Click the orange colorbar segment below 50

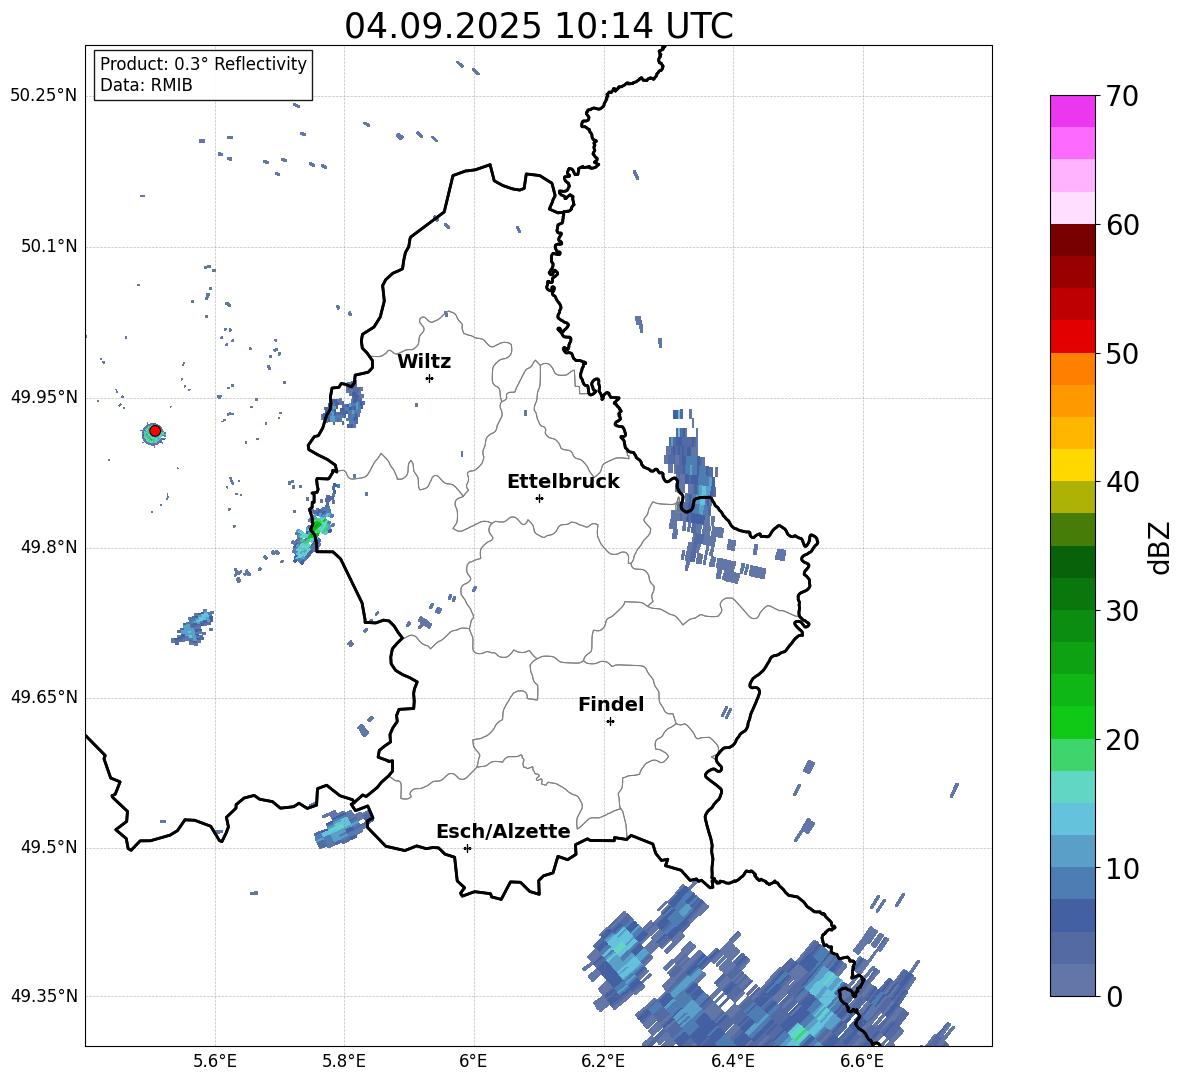pos(1073,368)
